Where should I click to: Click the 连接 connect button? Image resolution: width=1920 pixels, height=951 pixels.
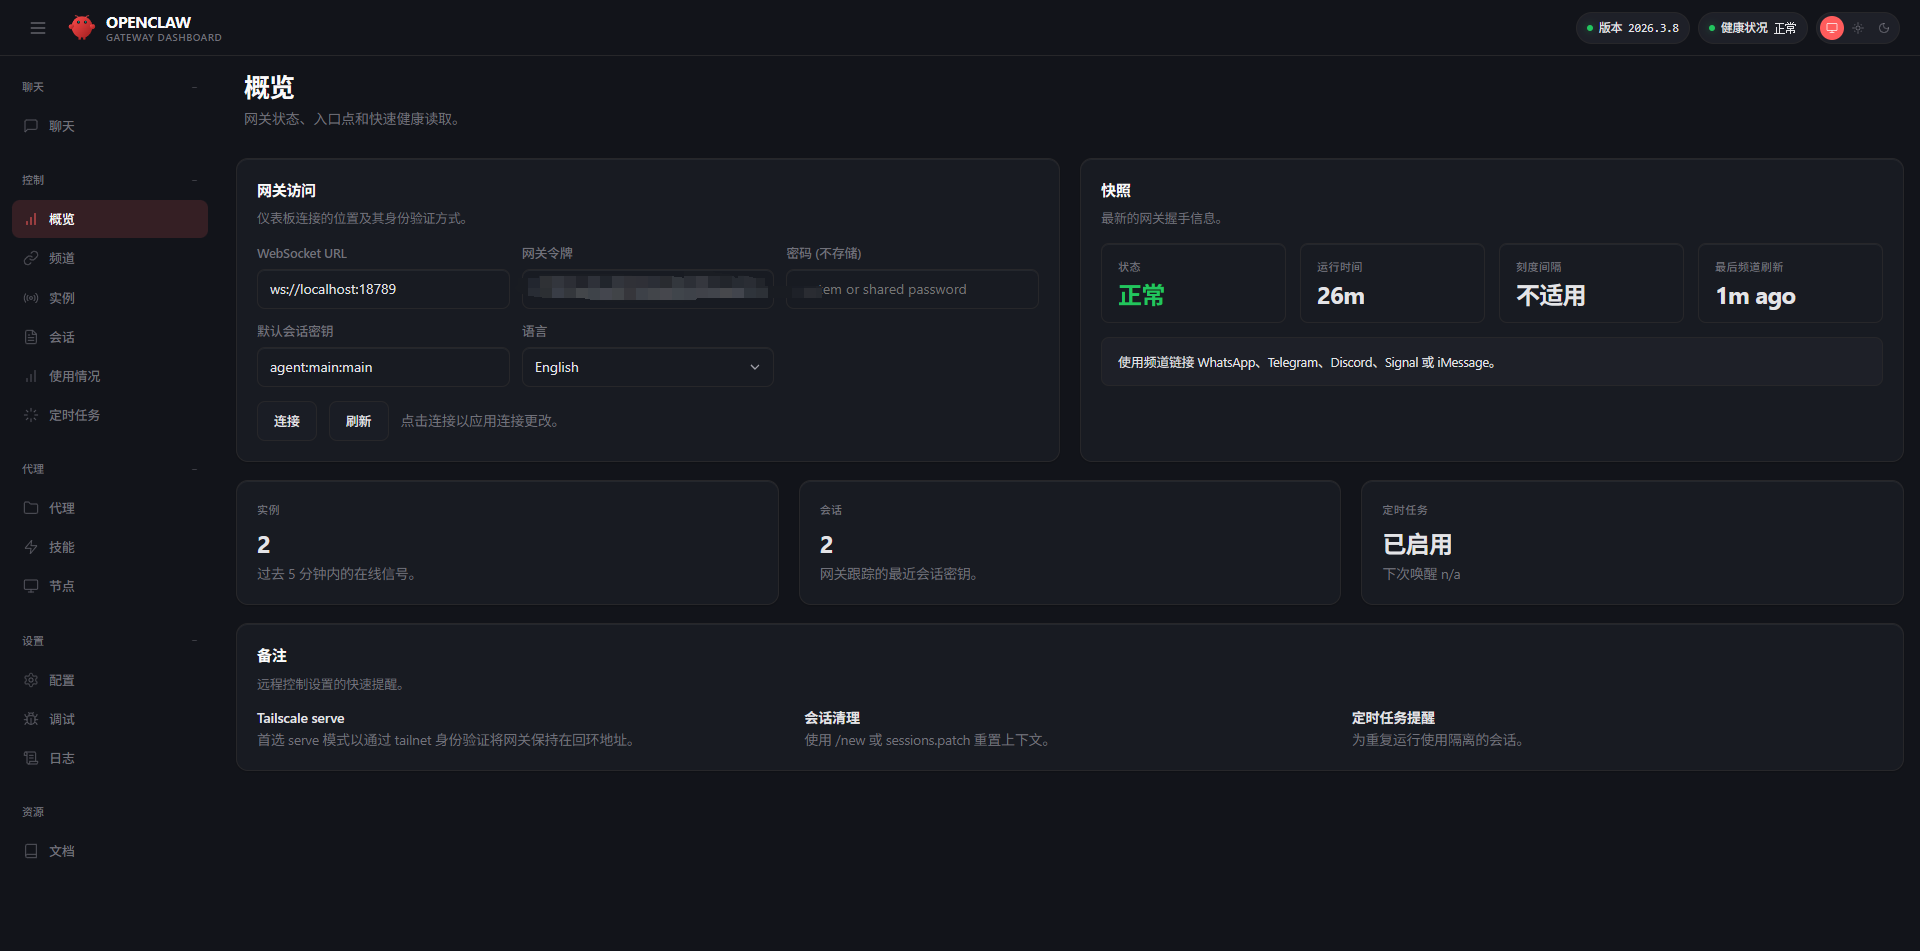(x=287, y=421)
